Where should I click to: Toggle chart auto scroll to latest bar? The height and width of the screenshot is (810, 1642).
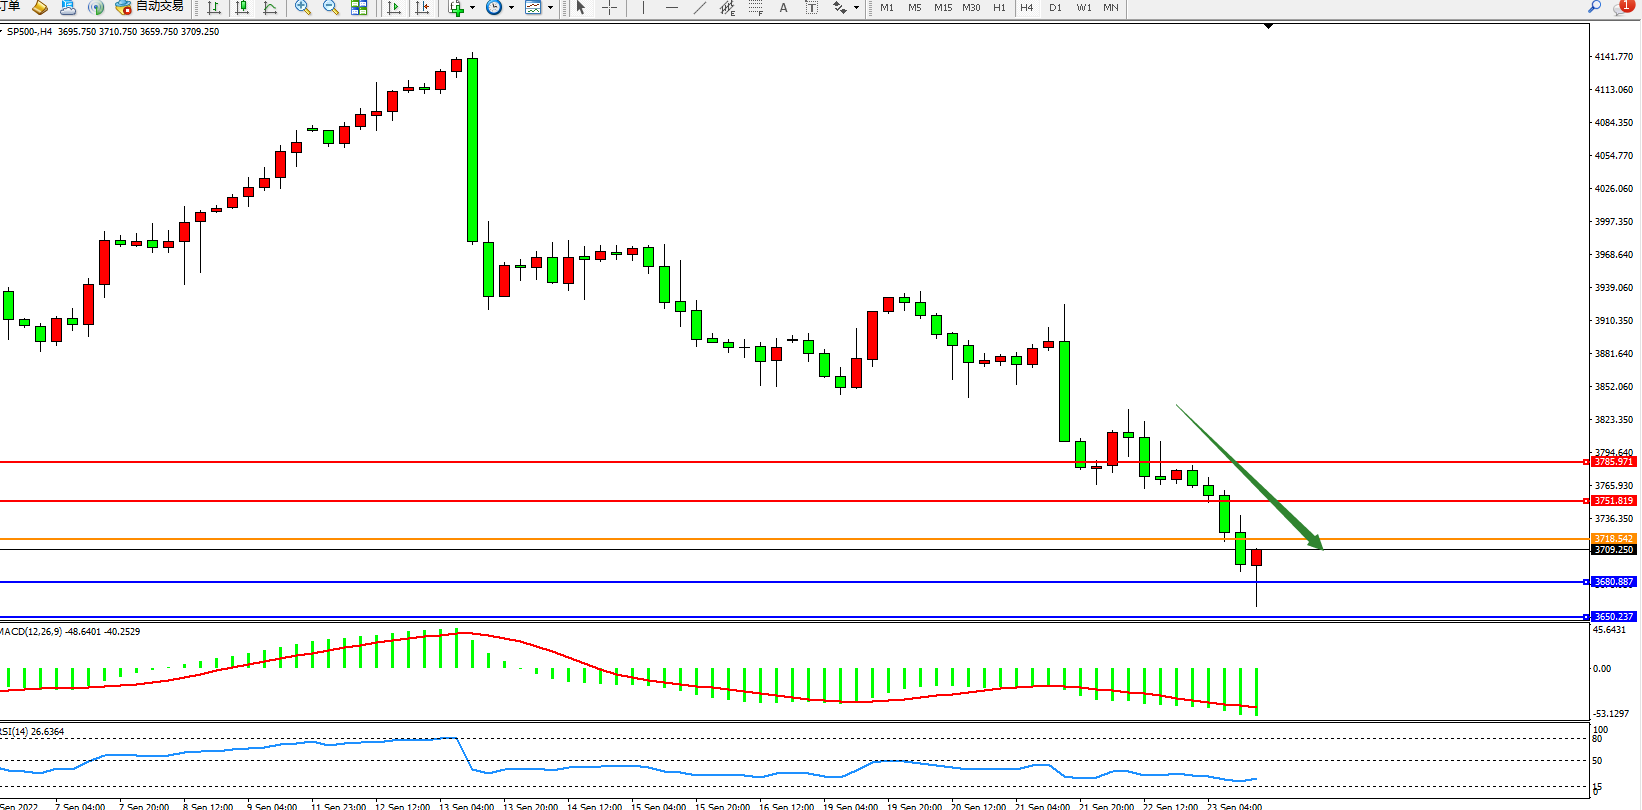[x=394, y=7]
